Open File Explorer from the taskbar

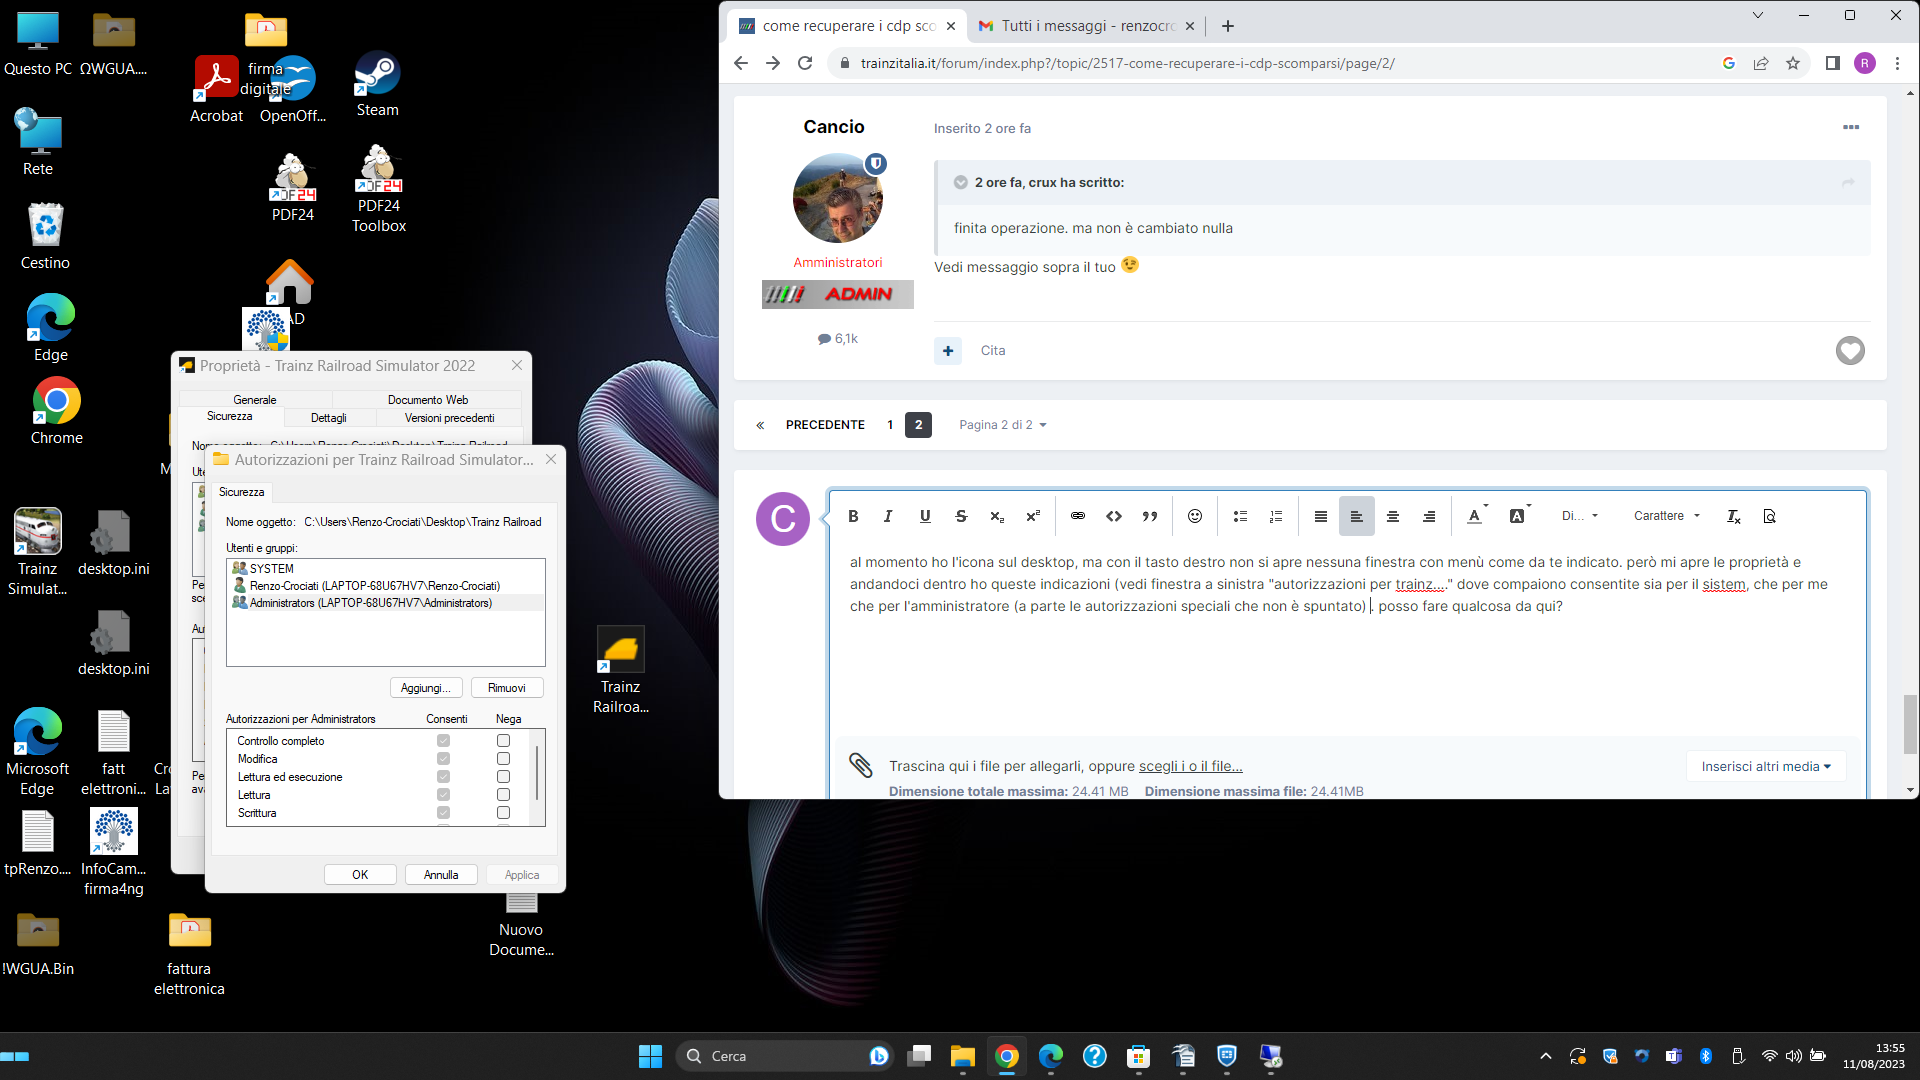point(963,1056)
